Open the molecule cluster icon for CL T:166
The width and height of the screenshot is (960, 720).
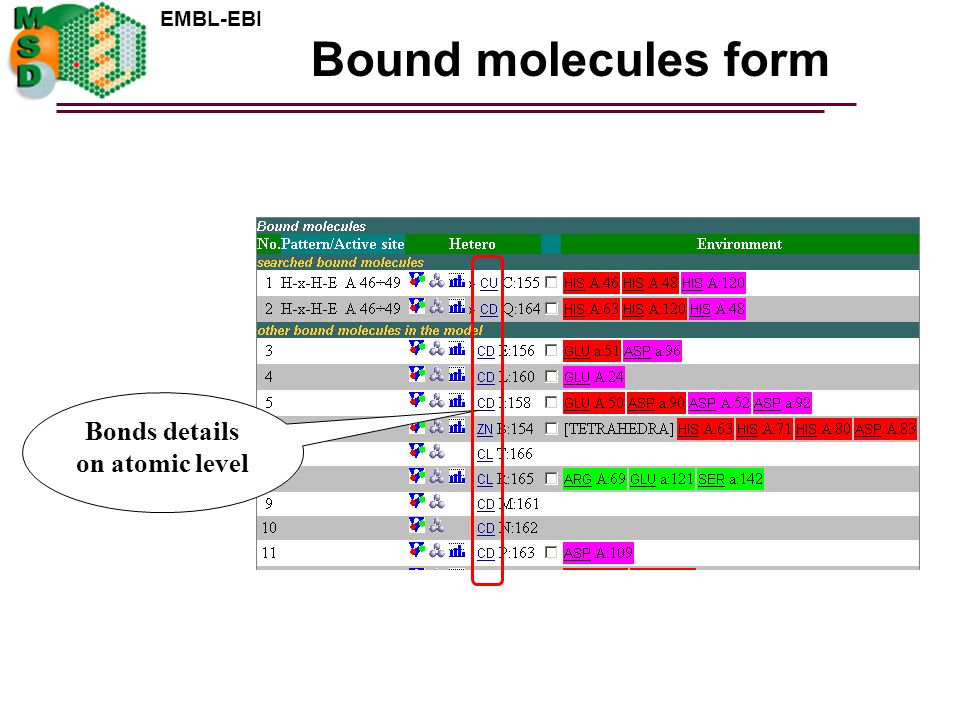point(437,452)
